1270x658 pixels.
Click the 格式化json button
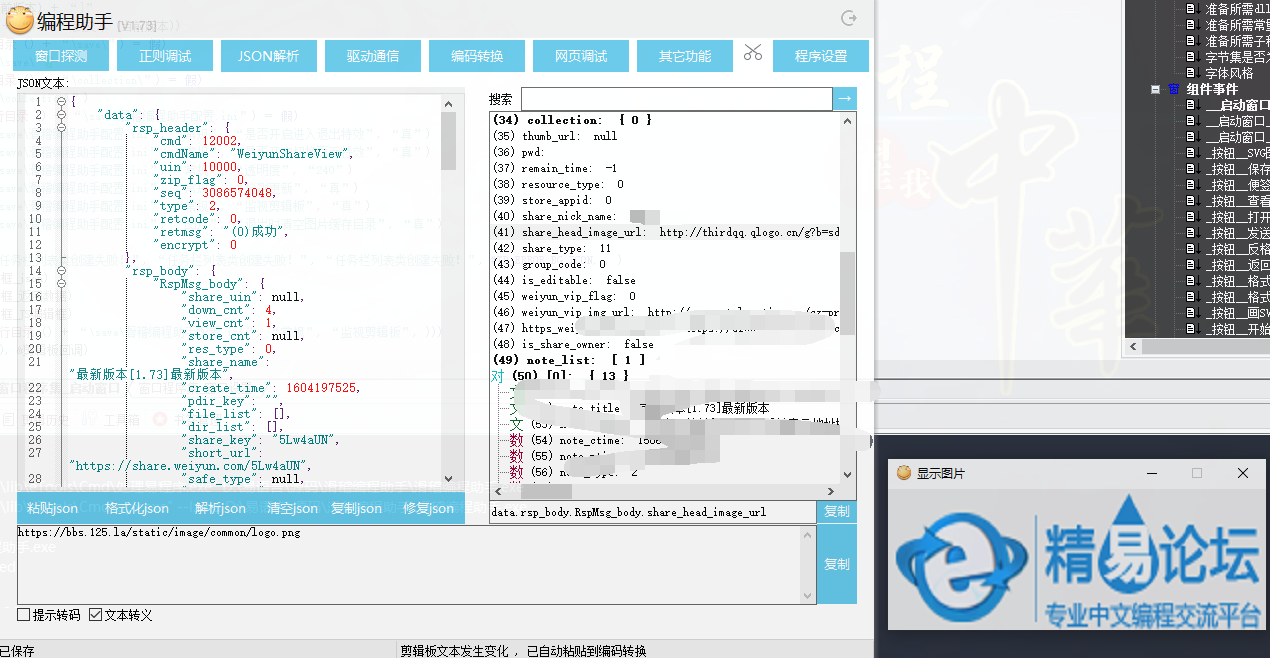click(x=137, y=508)
